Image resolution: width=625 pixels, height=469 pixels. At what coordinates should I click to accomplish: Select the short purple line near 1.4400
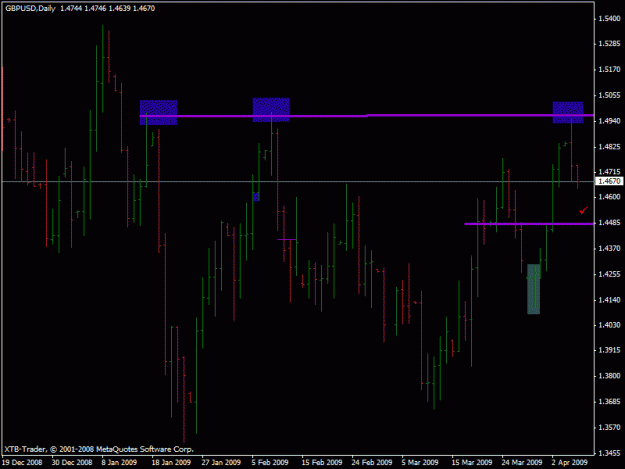[x=287, y=239]
